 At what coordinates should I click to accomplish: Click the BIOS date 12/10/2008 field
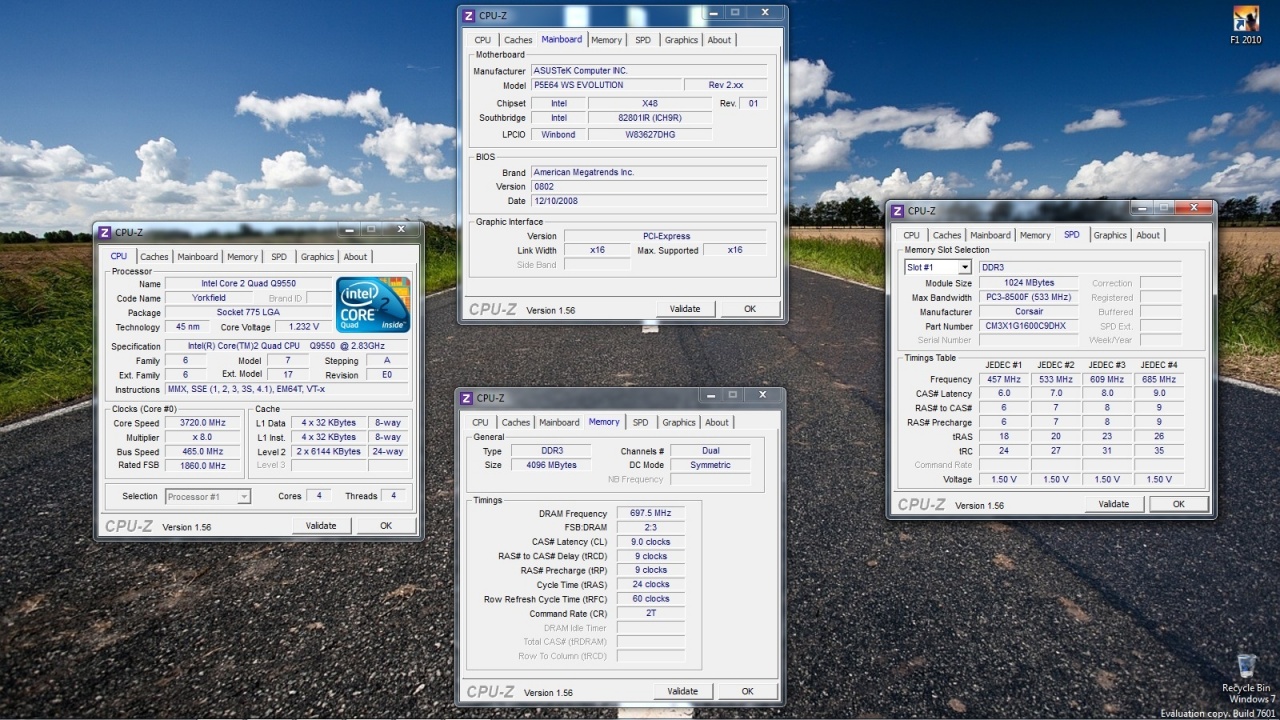[x=648, y=201]
